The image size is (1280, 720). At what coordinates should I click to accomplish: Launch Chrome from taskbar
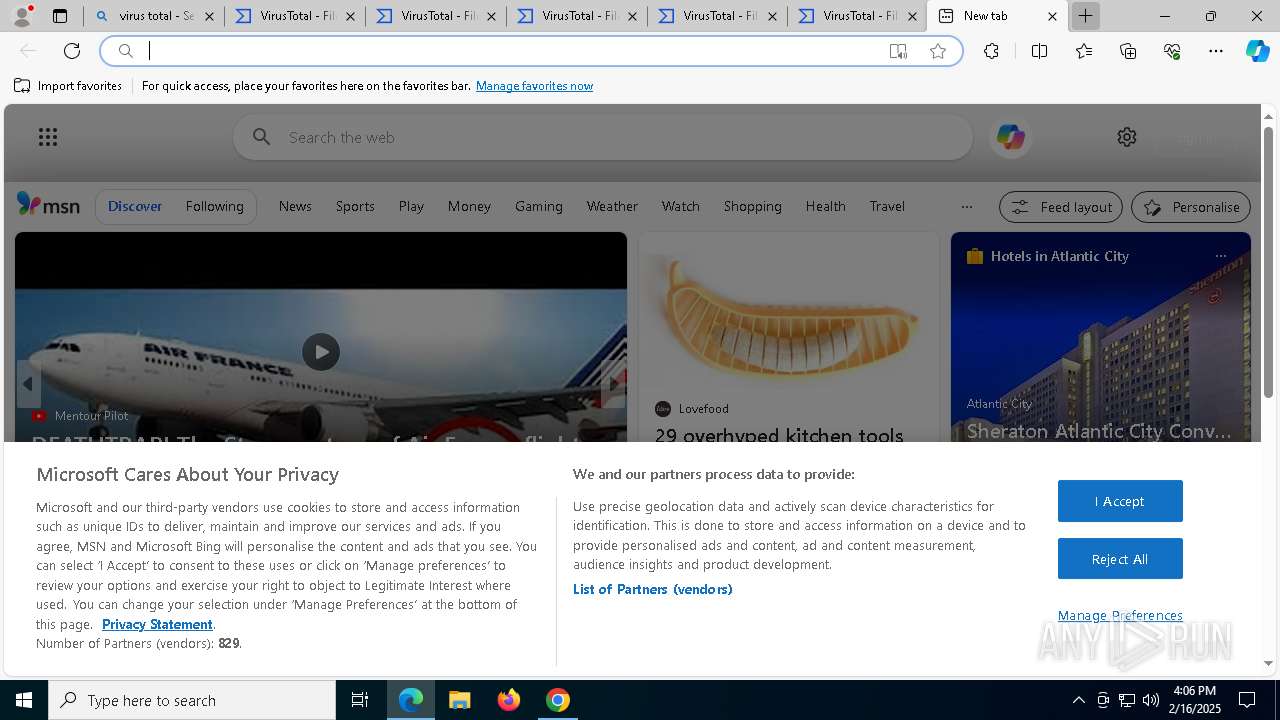pos(558,700)
